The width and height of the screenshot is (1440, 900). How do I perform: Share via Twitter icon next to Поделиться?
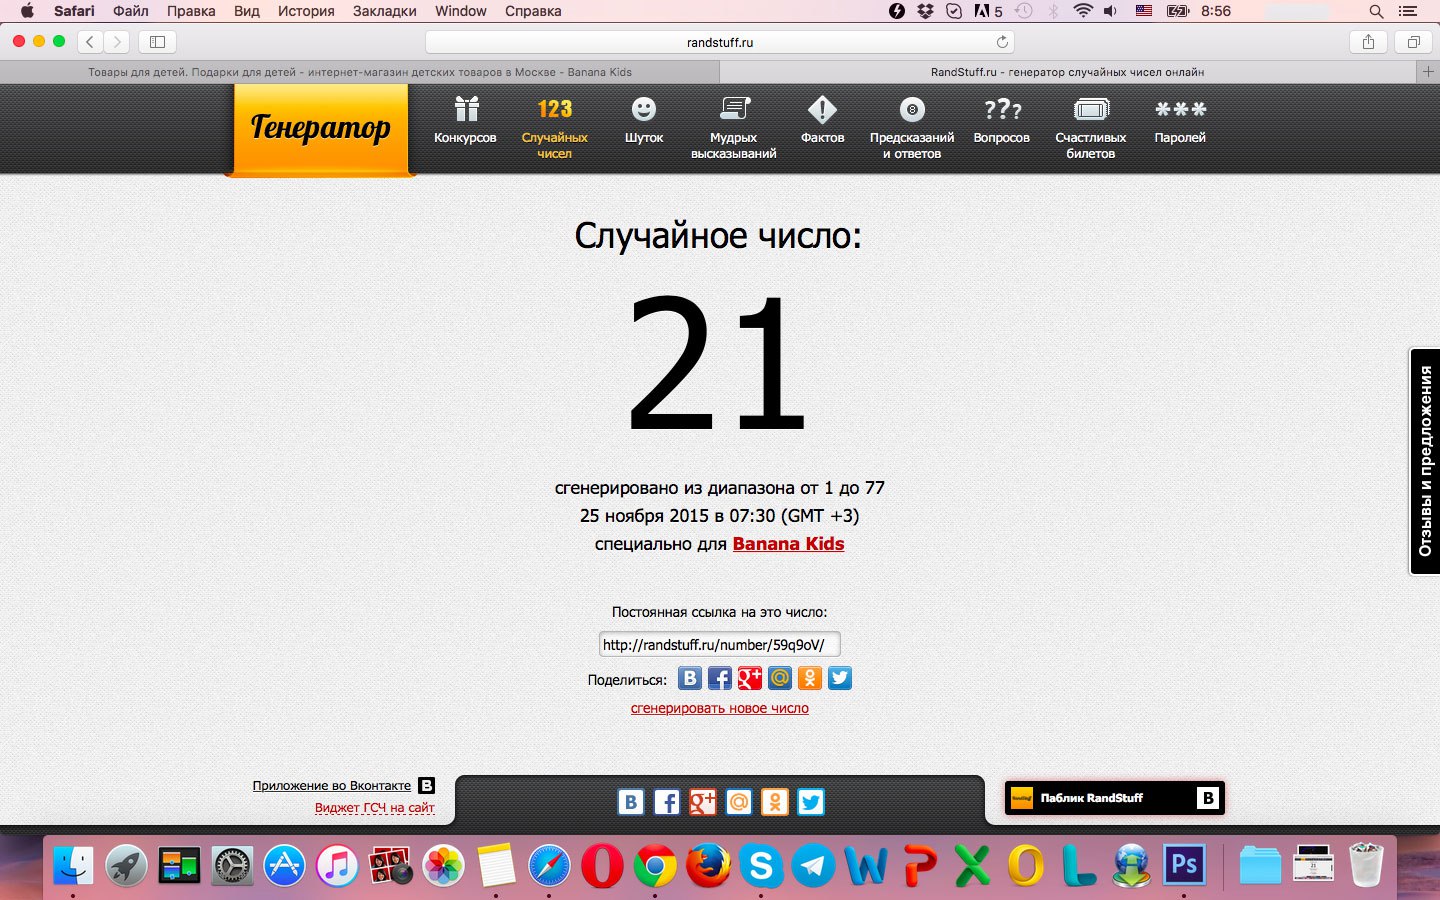(x=840, y=679)
